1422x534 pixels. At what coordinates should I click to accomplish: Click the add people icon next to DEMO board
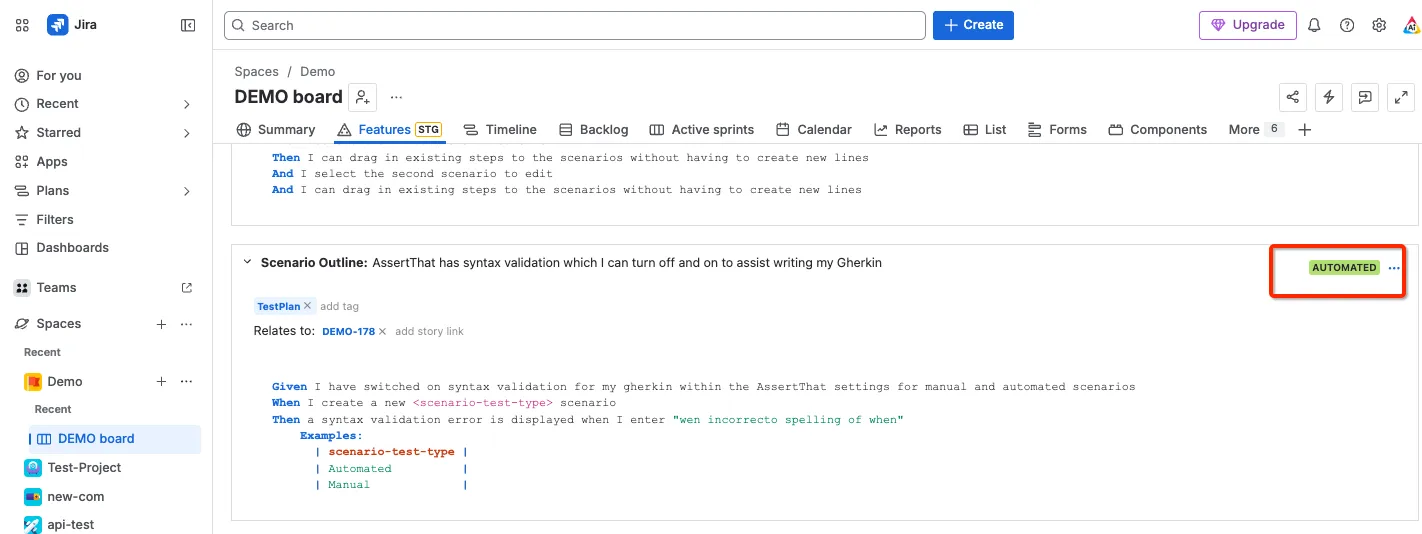(x=363, y=97)
